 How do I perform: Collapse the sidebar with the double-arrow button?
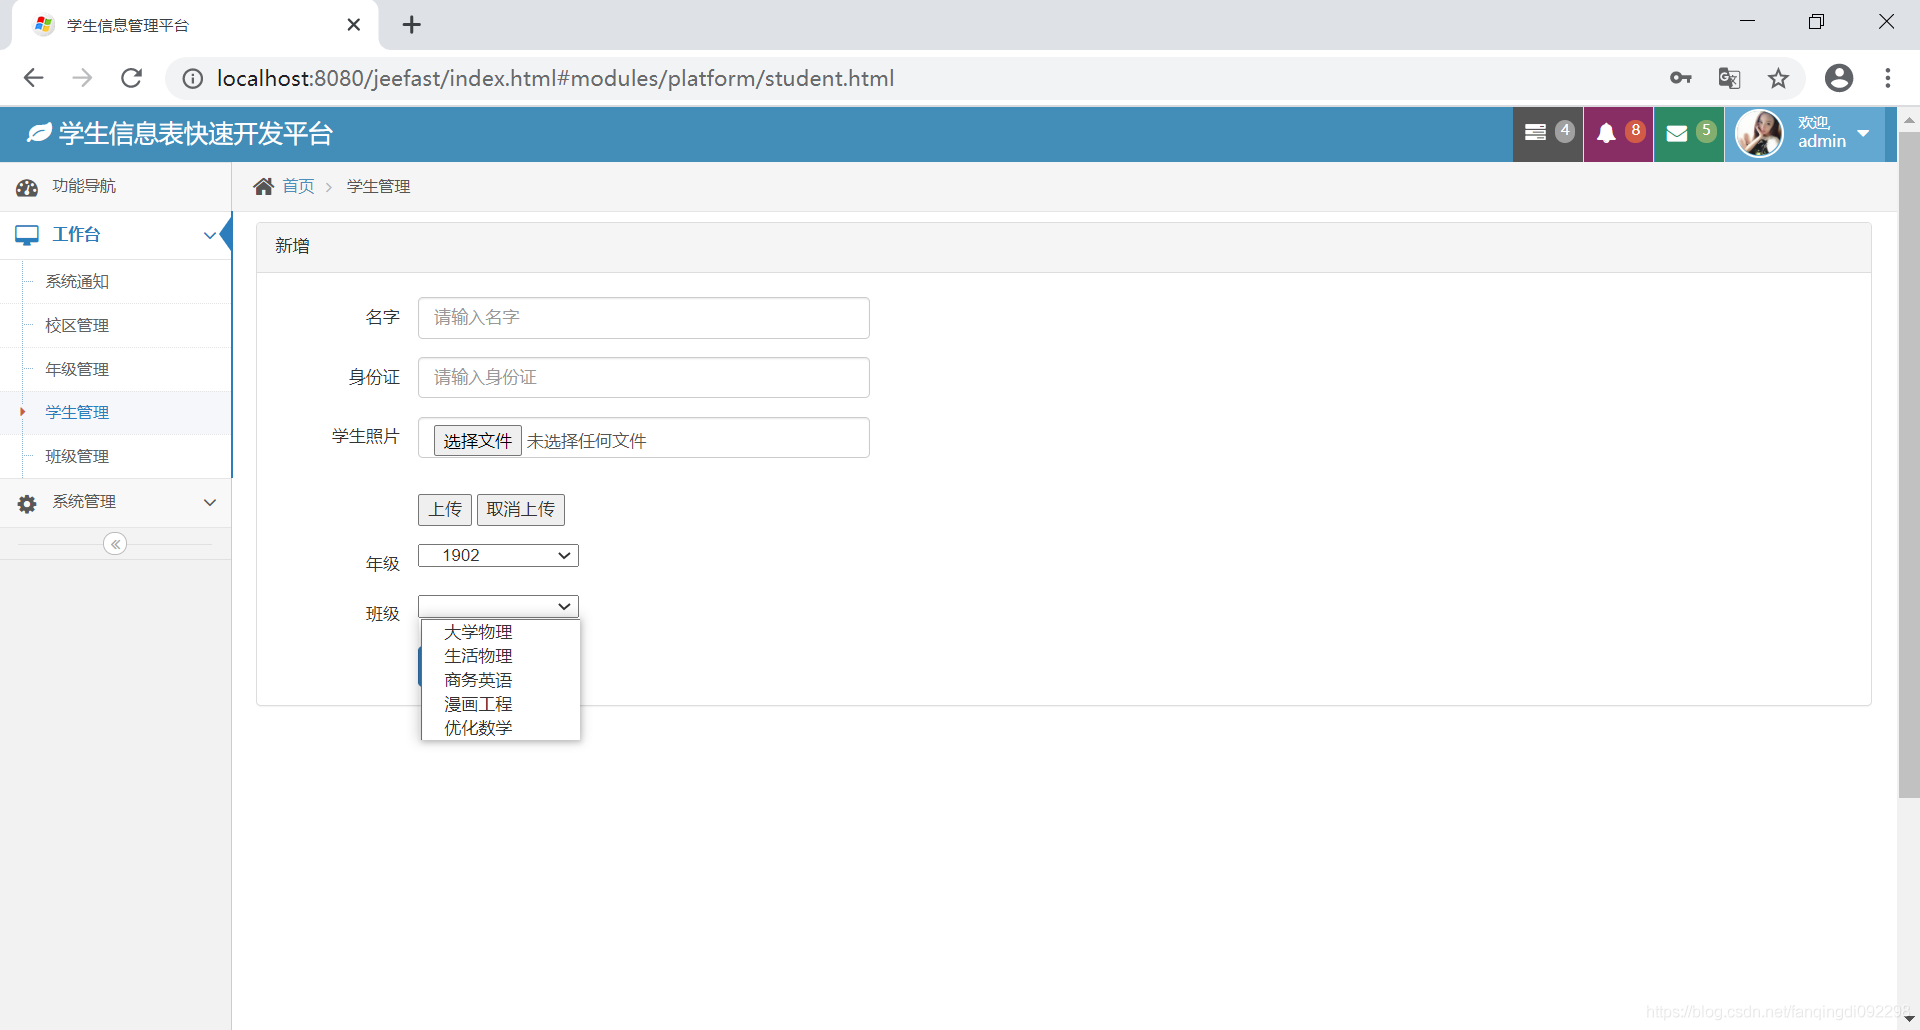[x=115, y=544]
